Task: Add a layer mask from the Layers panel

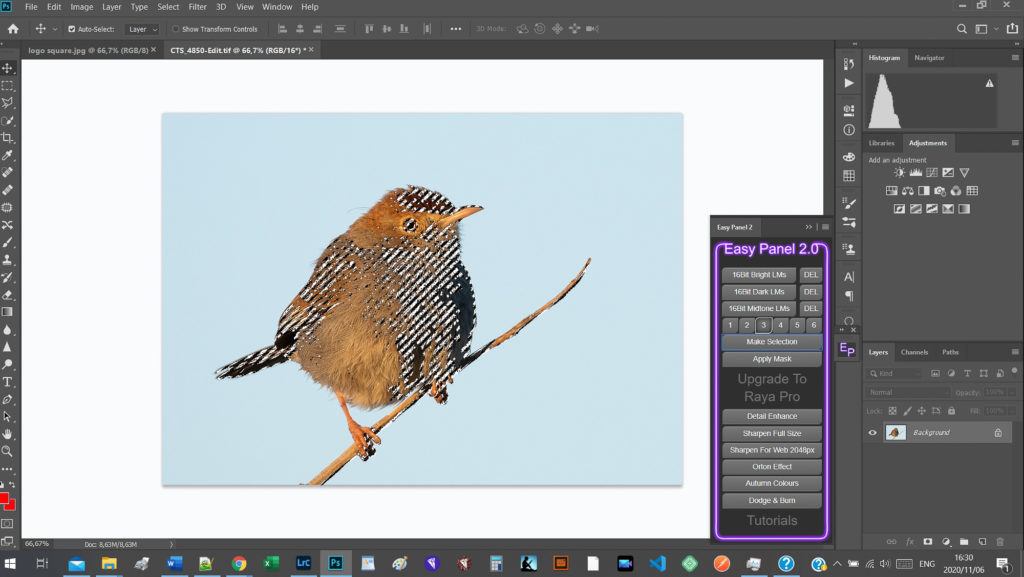Action: 928,541
